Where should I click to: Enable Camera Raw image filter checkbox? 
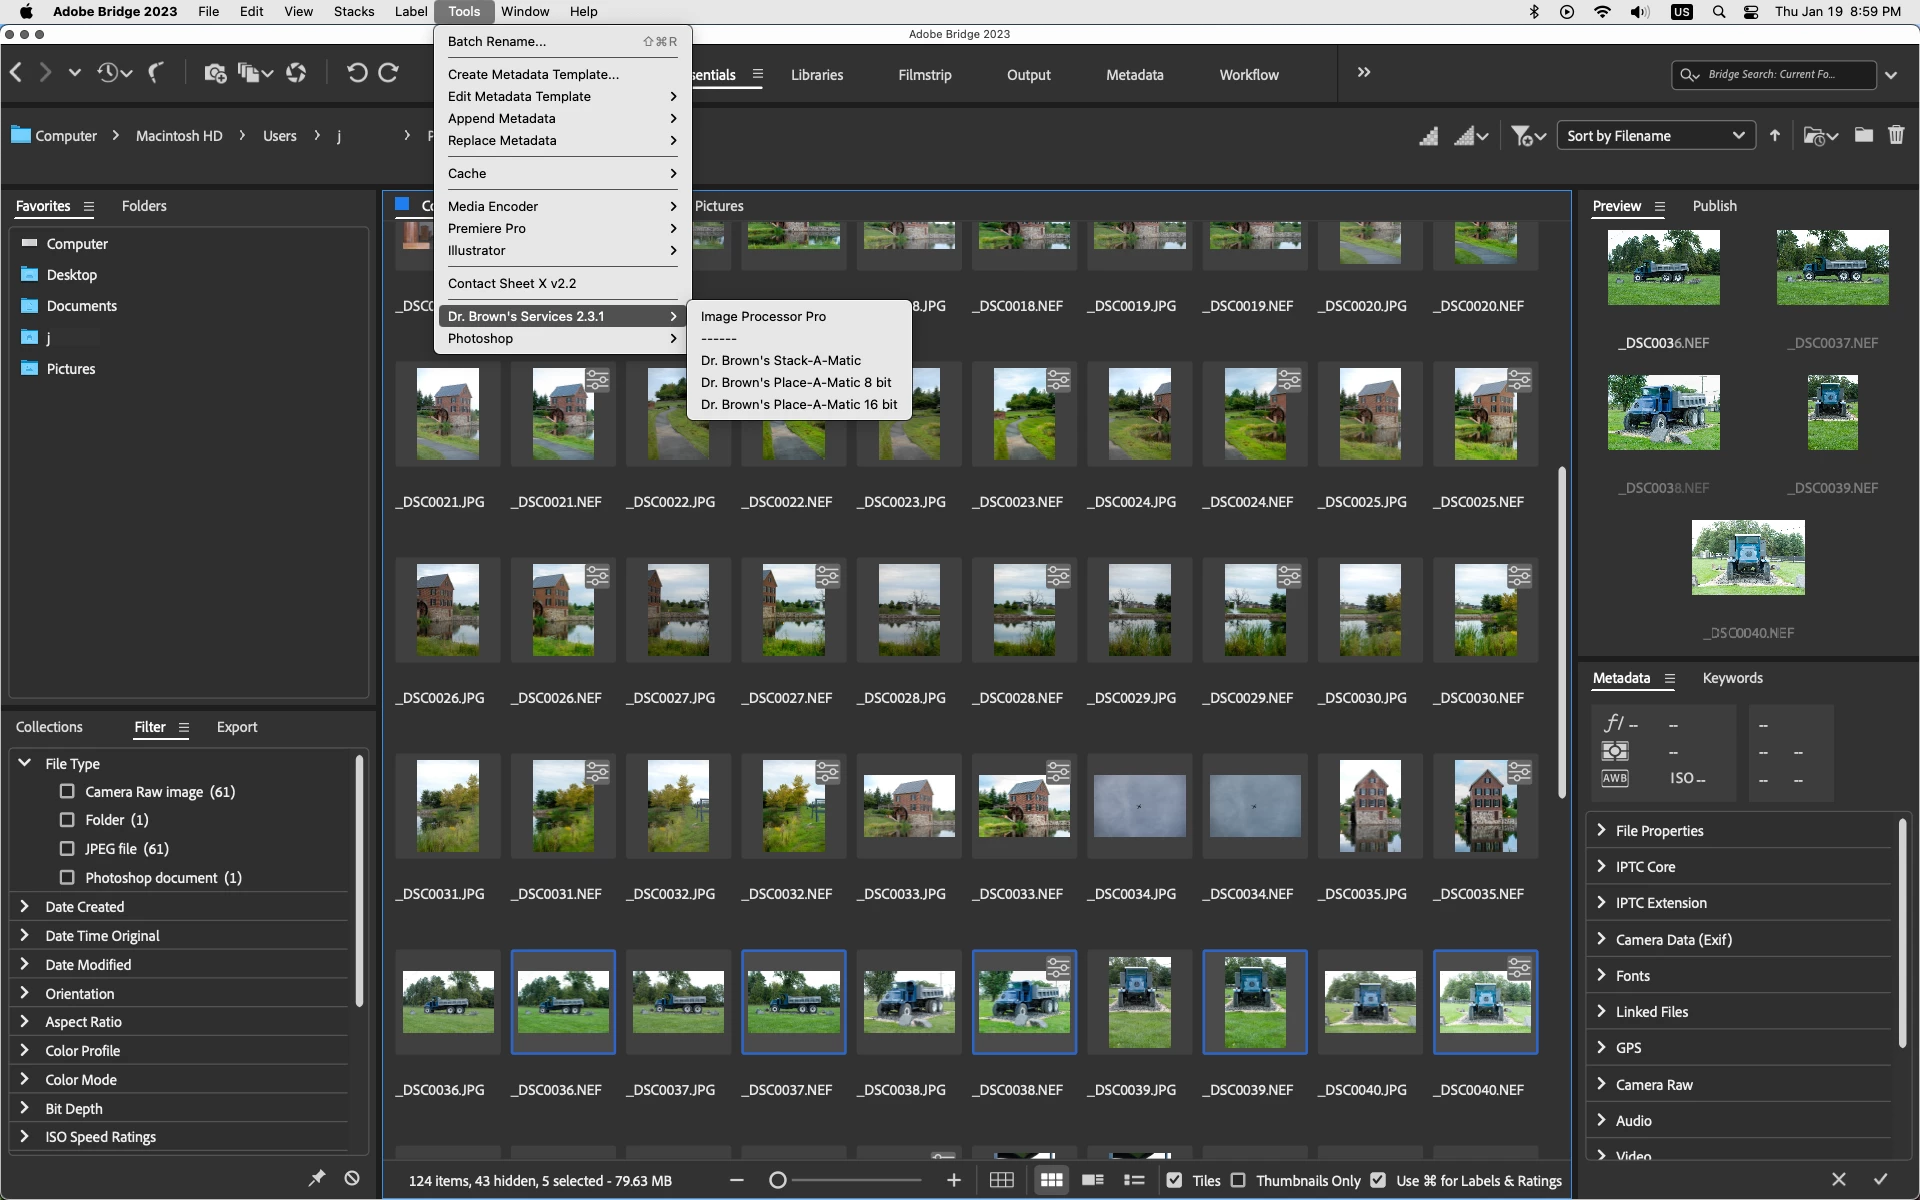tap(67, 791)
